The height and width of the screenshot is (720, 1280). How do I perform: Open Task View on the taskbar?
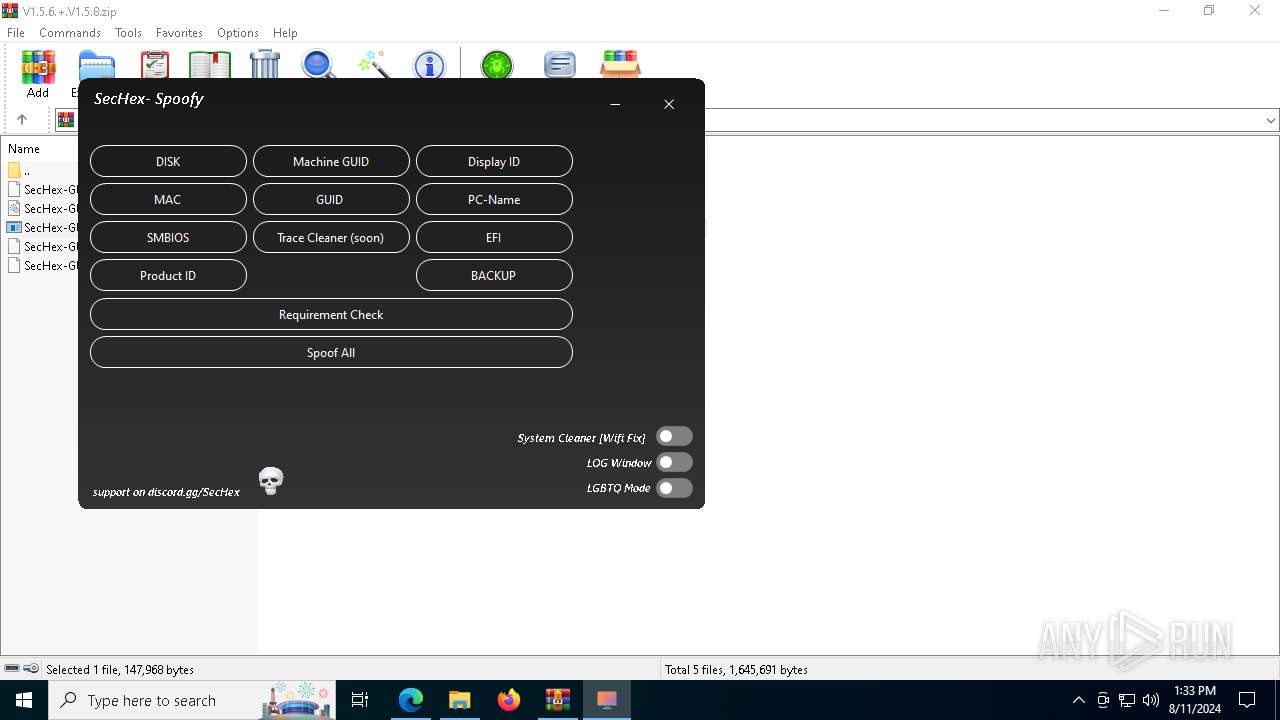(x=360, y=700)
